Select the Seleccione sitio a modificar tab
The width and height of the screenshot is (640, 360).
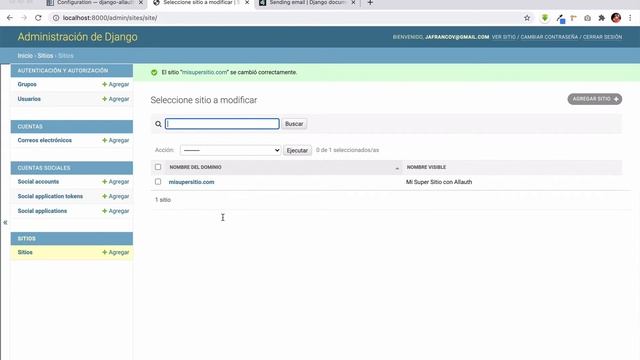(x=201, y=3)
